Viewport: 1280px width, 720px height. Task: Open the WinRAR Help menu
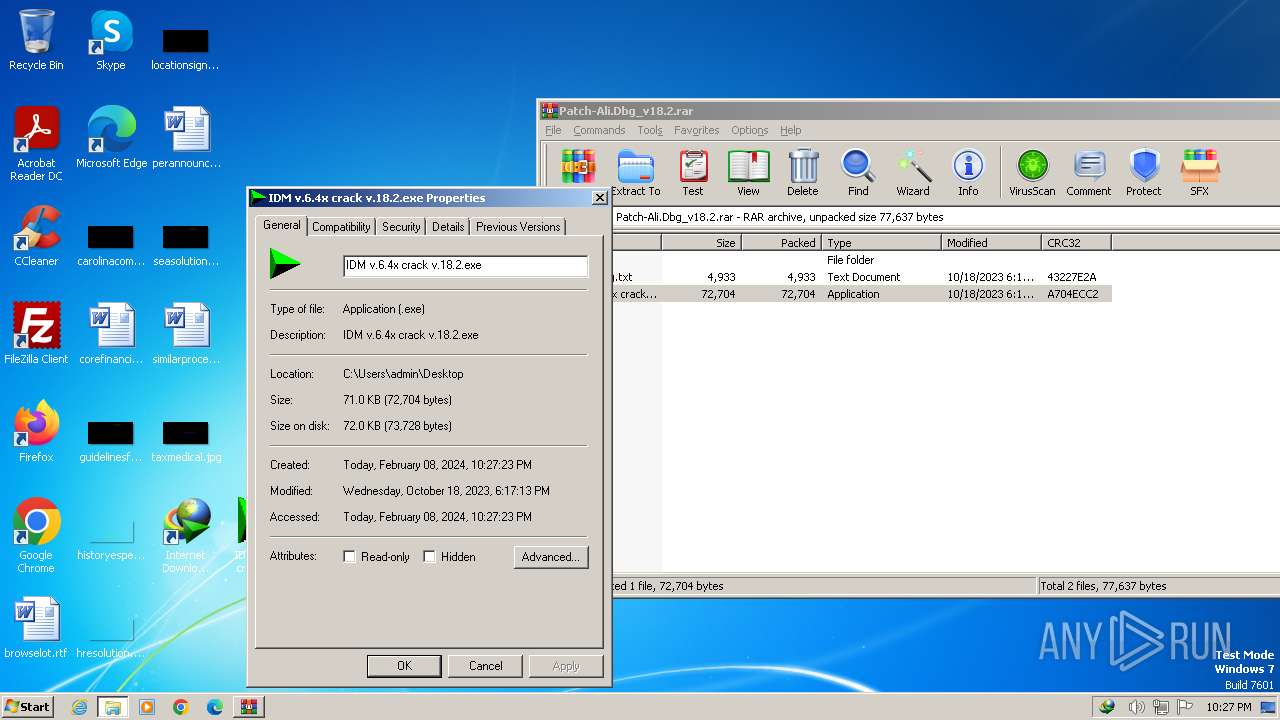coord(790,130)
